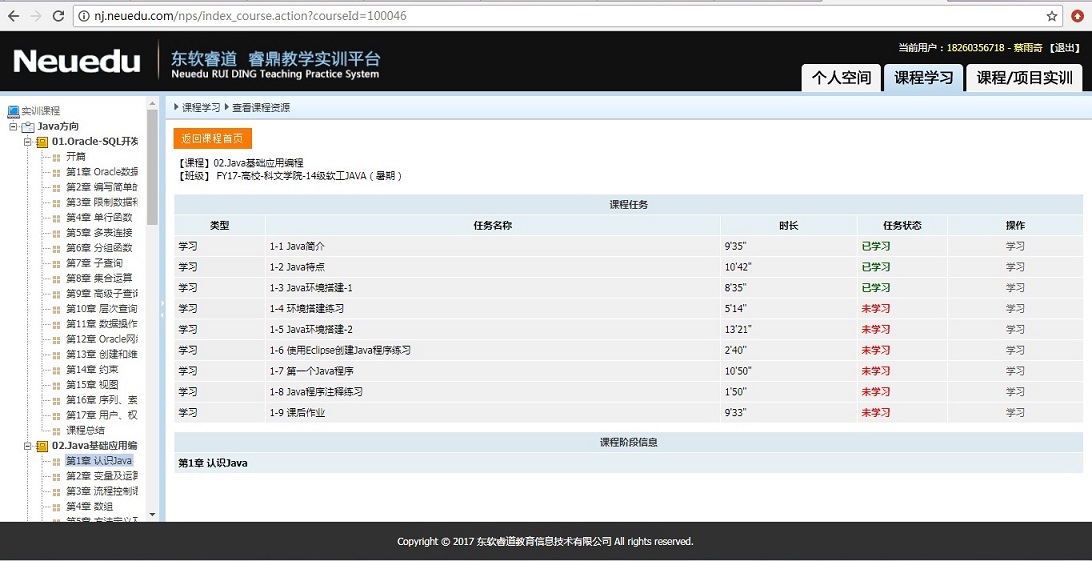Viewport: 1092px width, 561px height.
Task: Click the Java方向 folder icon
Action: coord(28,127)
